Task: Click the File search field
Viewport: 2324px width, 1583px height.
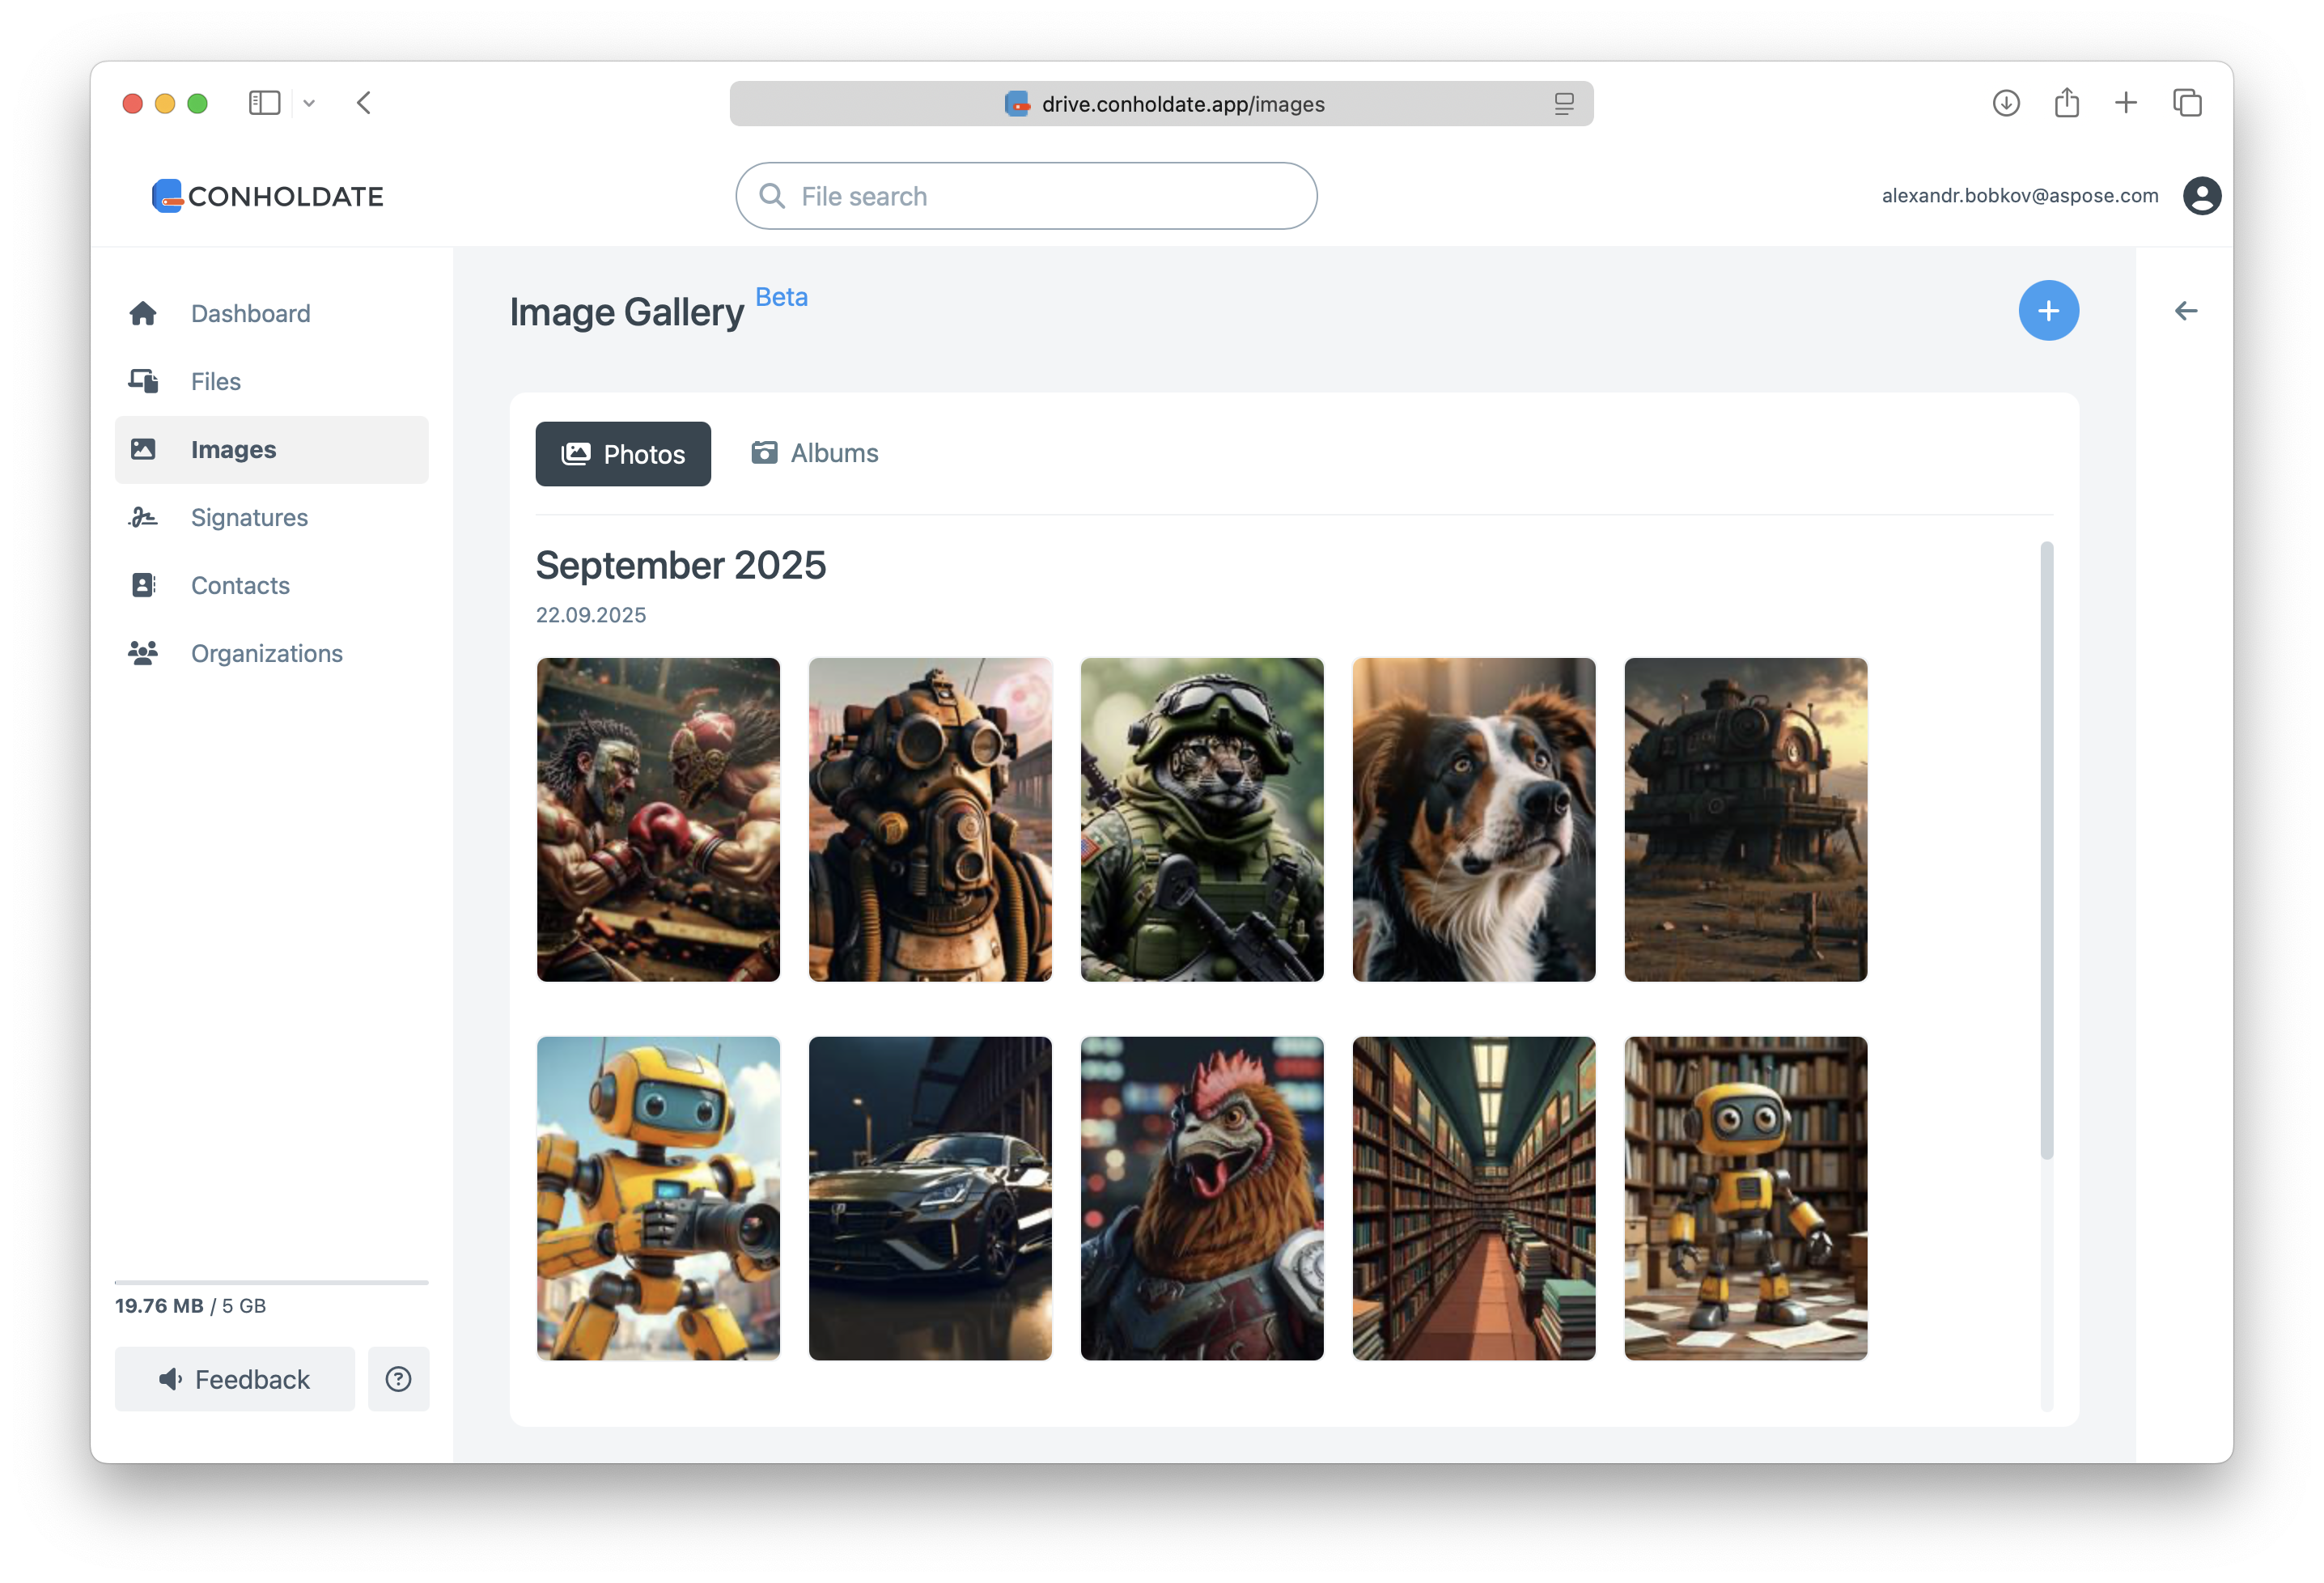Action: point(1026,196)
